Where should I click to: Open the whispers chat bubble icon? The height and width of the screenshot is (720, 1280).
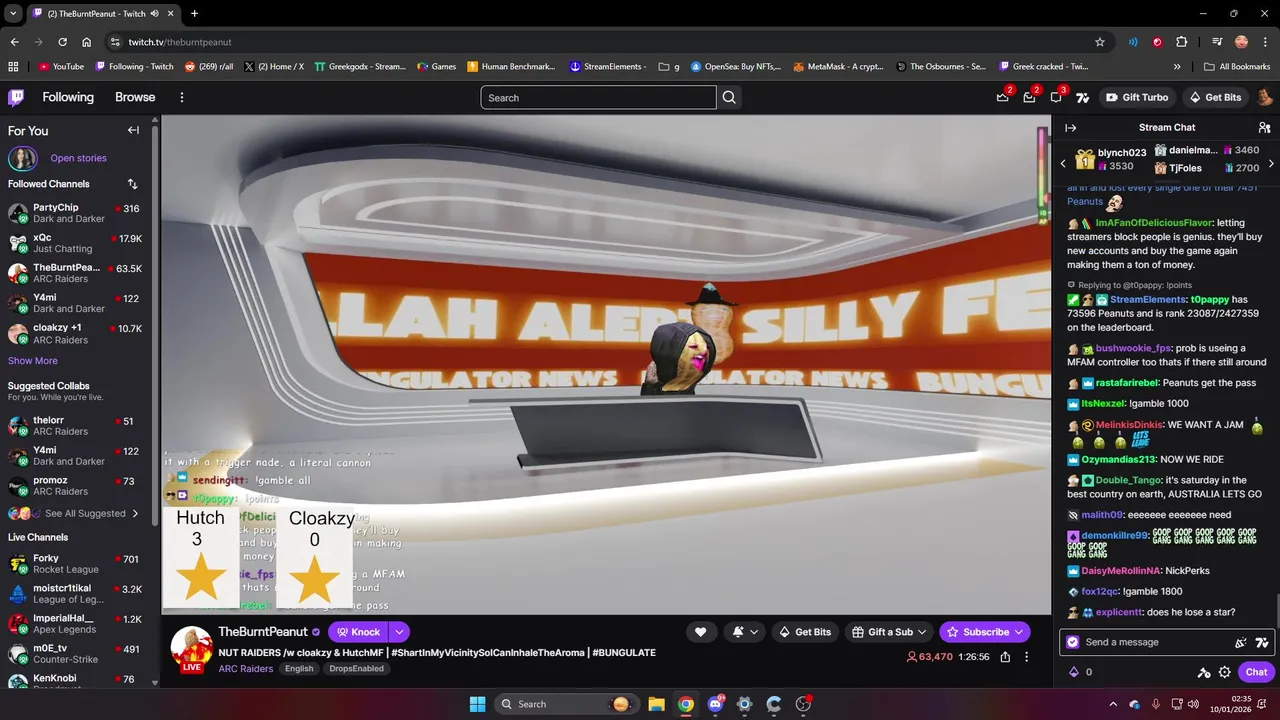coord(1056,97)
